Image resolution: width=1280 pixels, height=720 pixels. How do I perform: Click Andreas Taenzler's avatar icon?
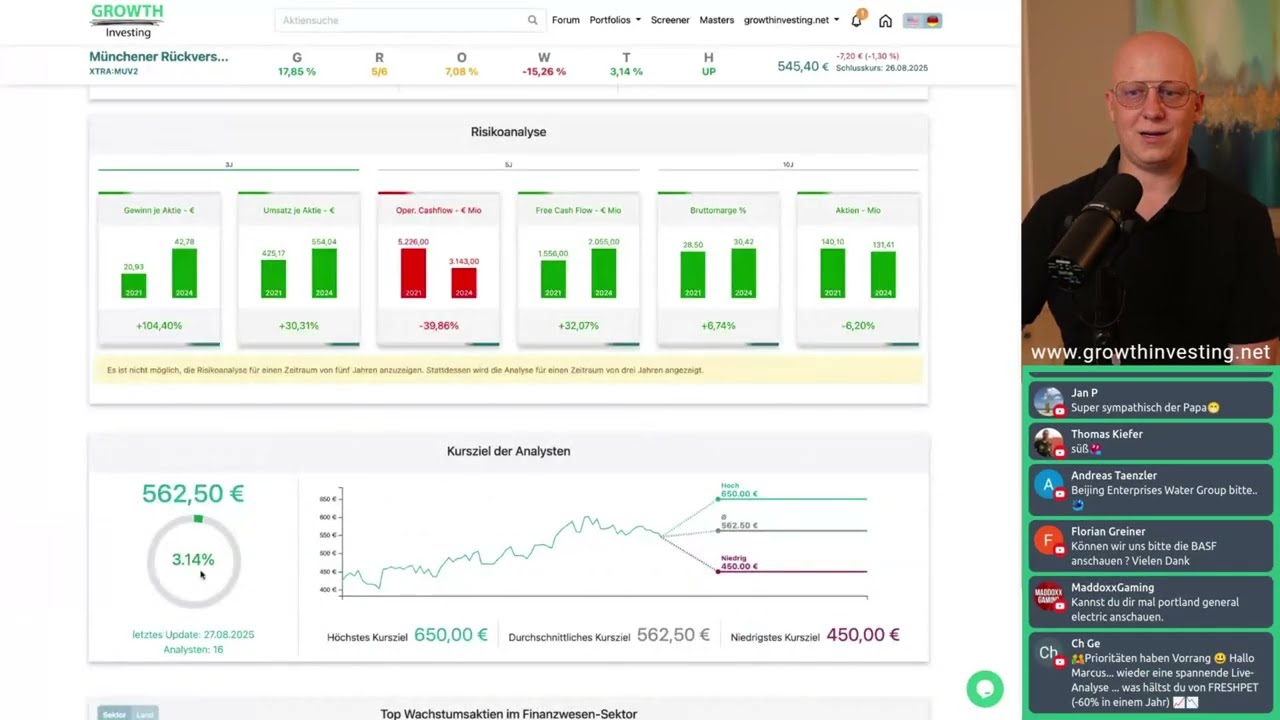(1048, 485)
